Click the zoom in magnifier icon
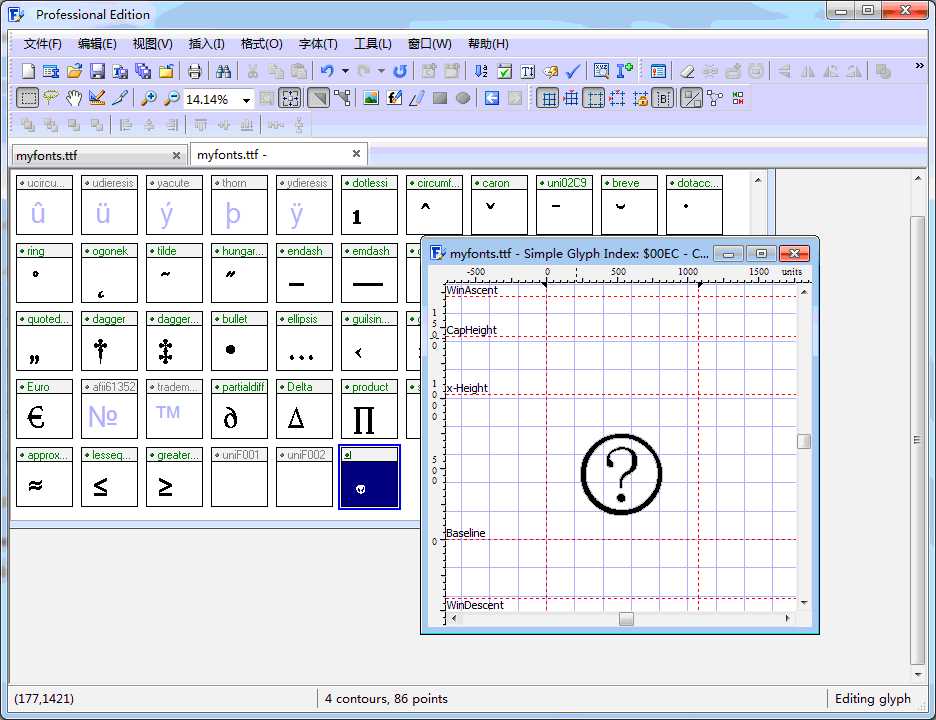The width and height of the screenshot is (936, 720). pos(149,99)
